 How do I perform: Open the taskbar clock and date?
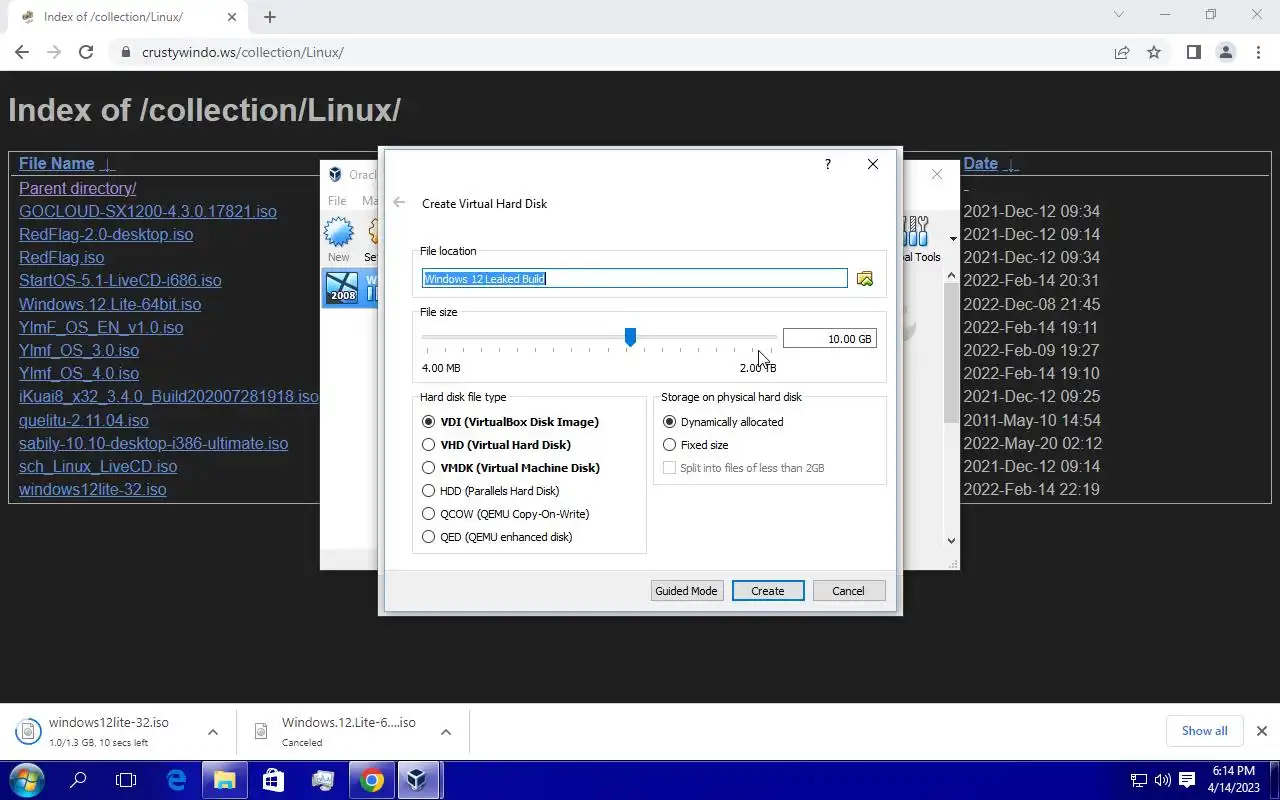point(1233,780)
